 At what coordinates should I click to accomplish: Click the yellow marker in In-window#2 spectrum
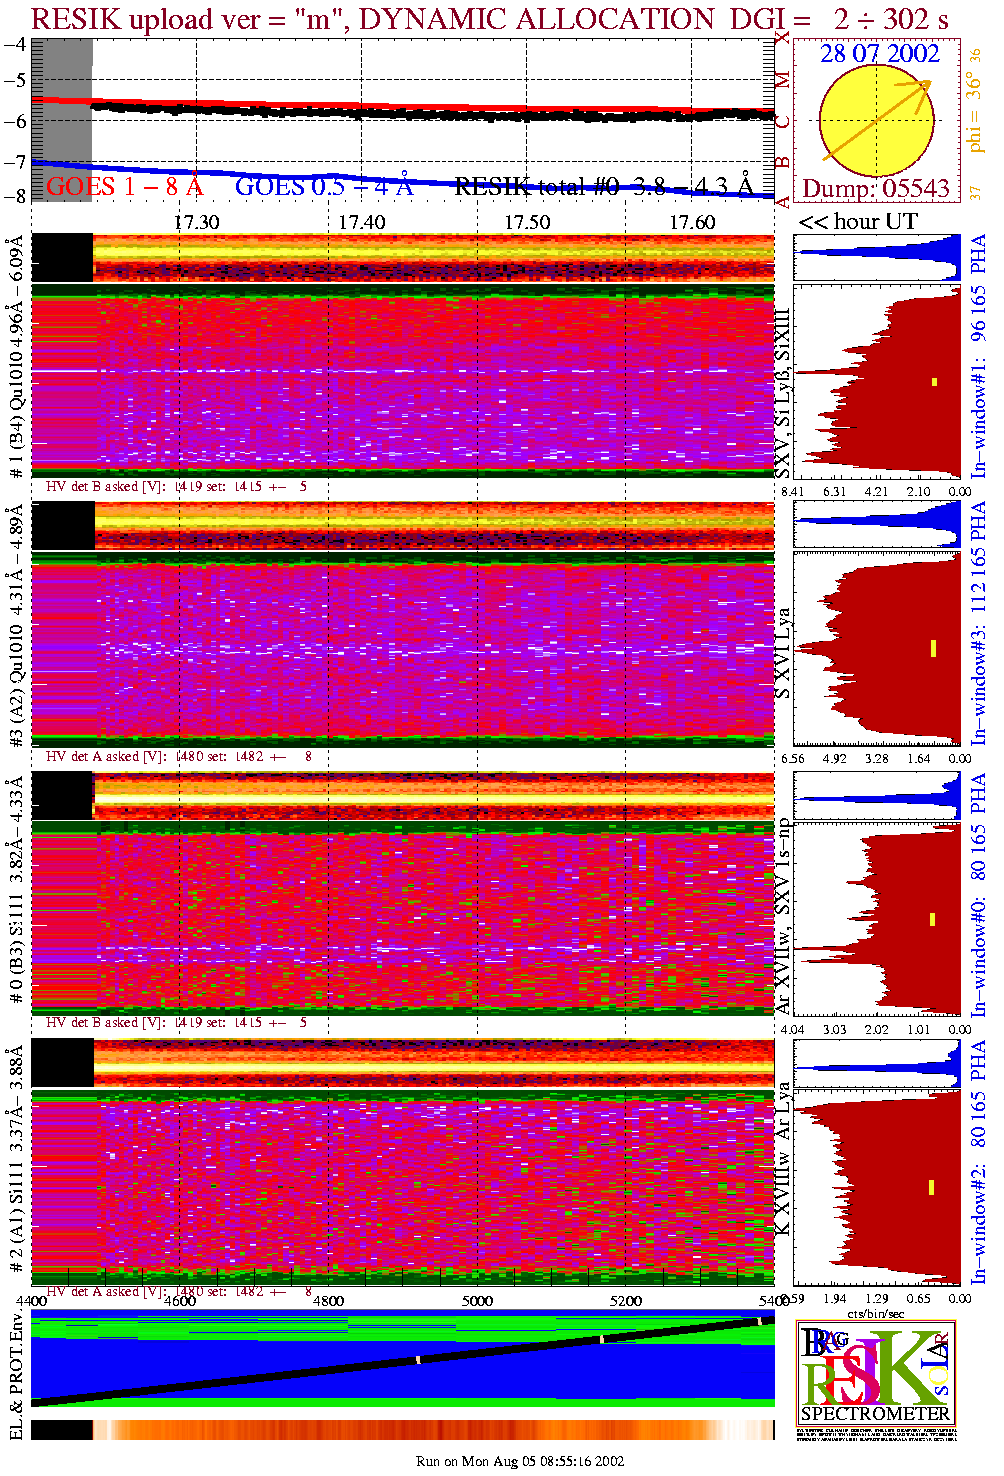(x=932, y=1187)
